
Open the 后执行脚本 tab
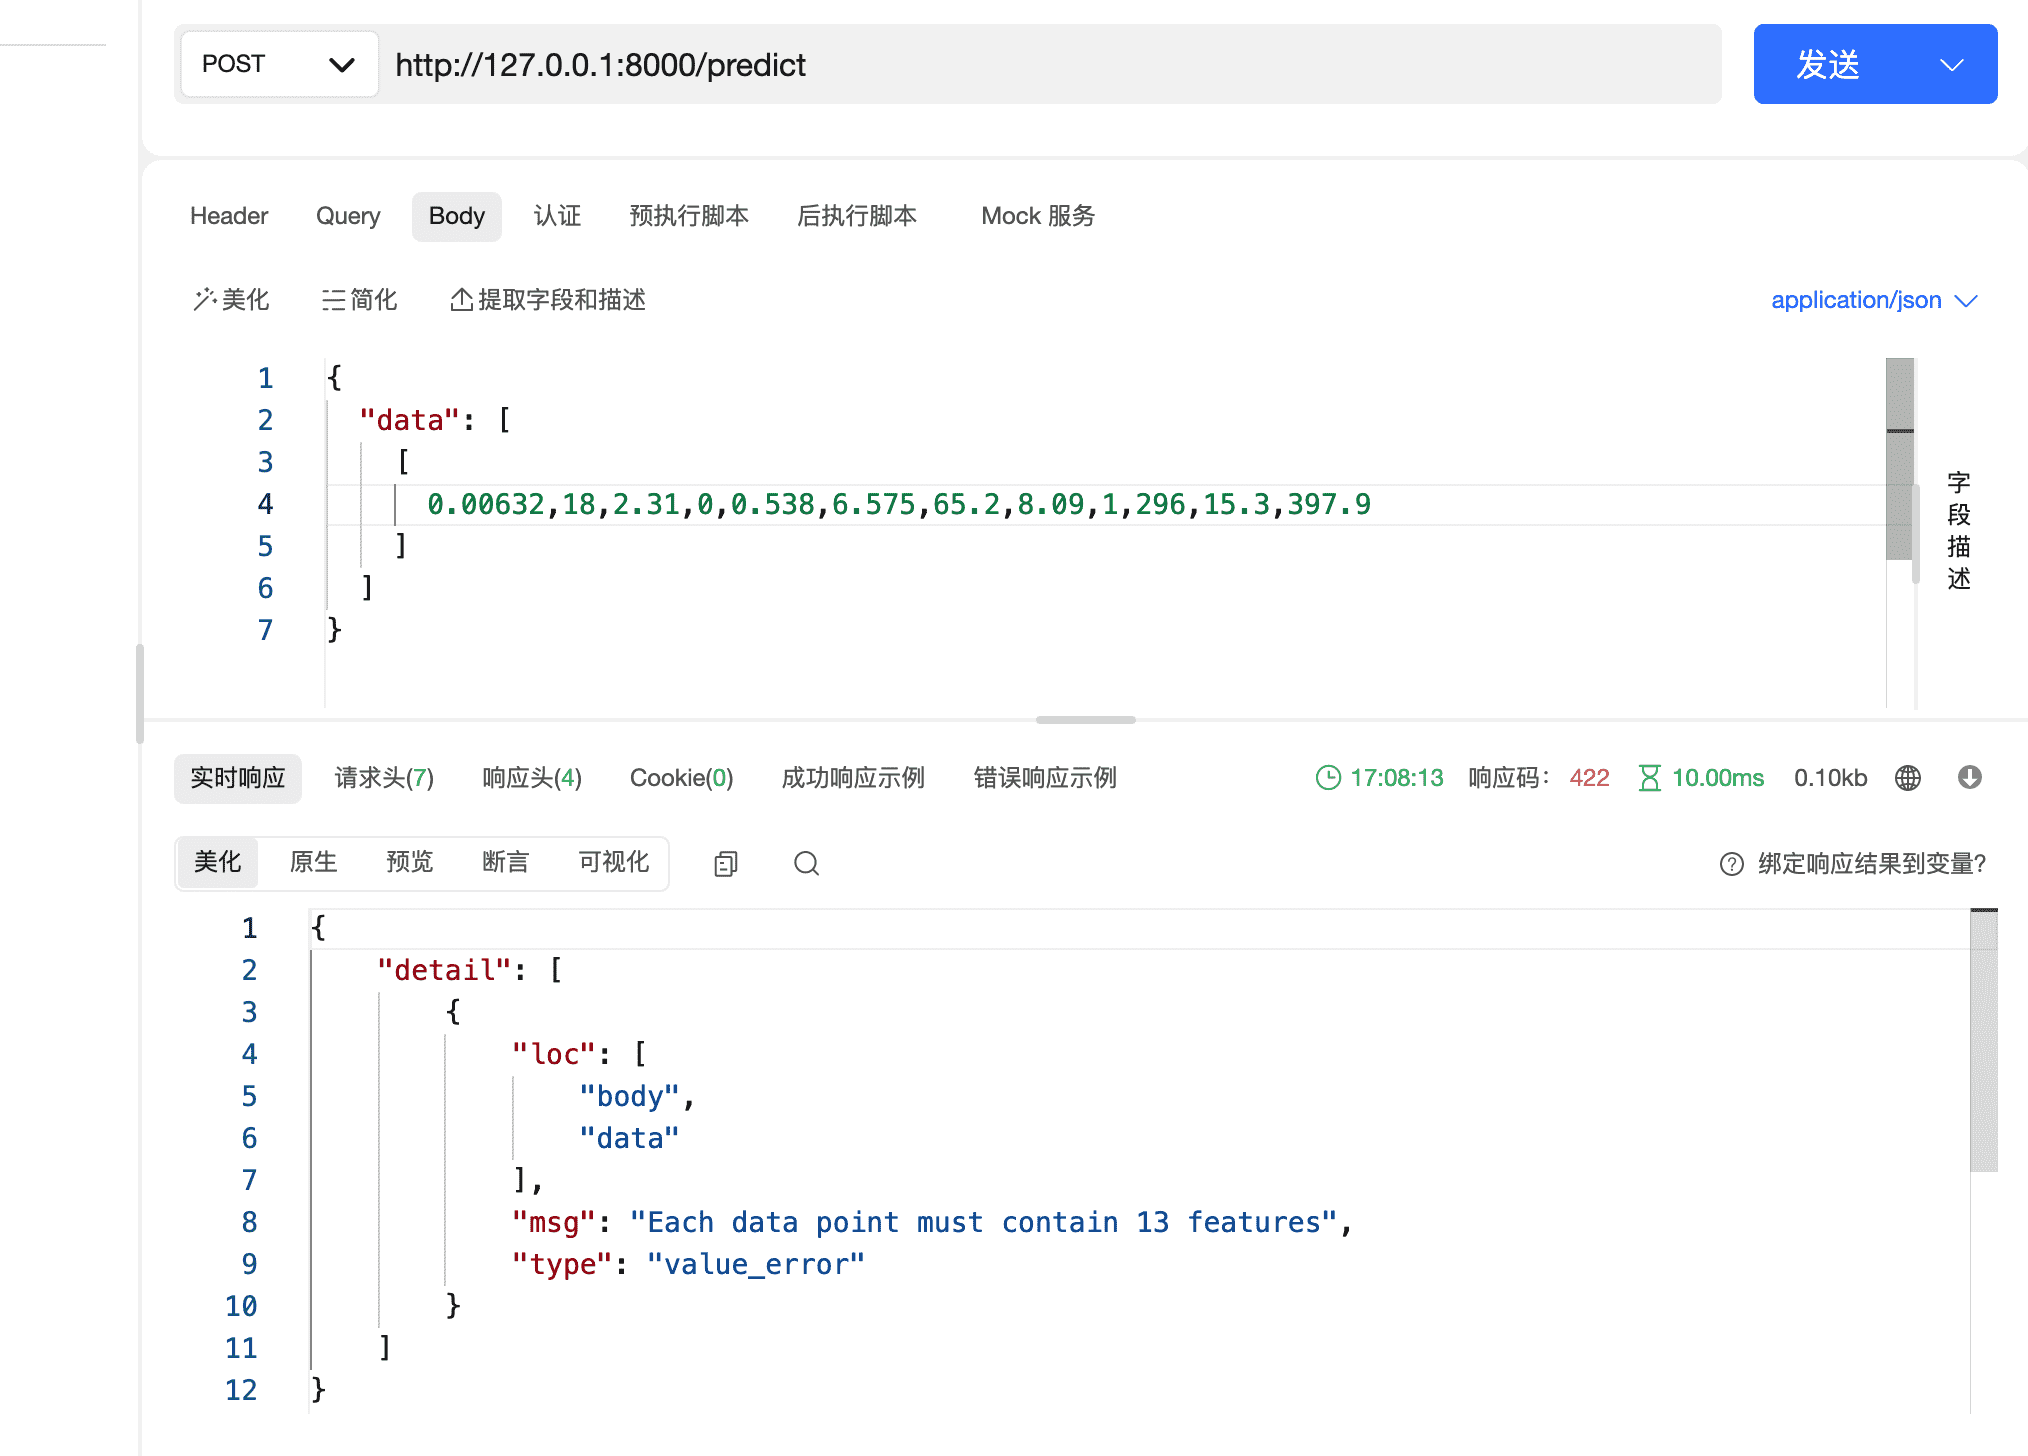tap(857, 216)
